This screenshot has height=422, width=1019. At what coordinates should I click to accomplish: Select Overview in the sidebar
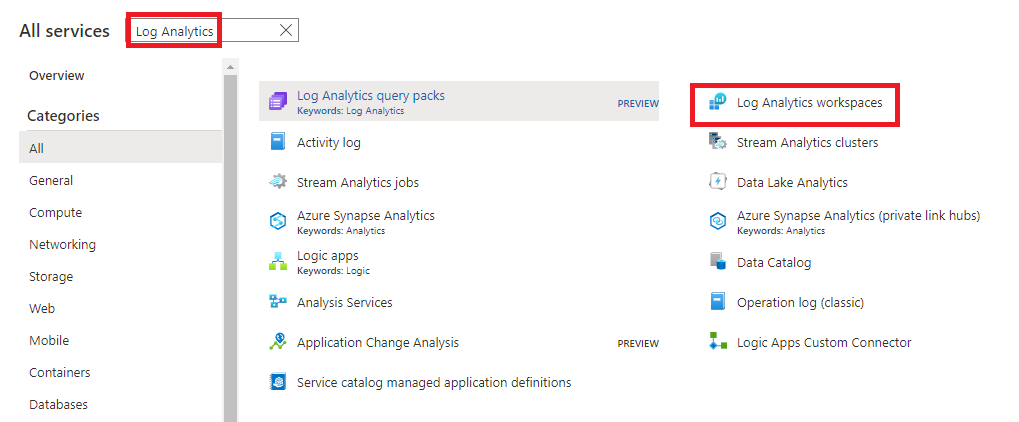[x=57, y=75]
